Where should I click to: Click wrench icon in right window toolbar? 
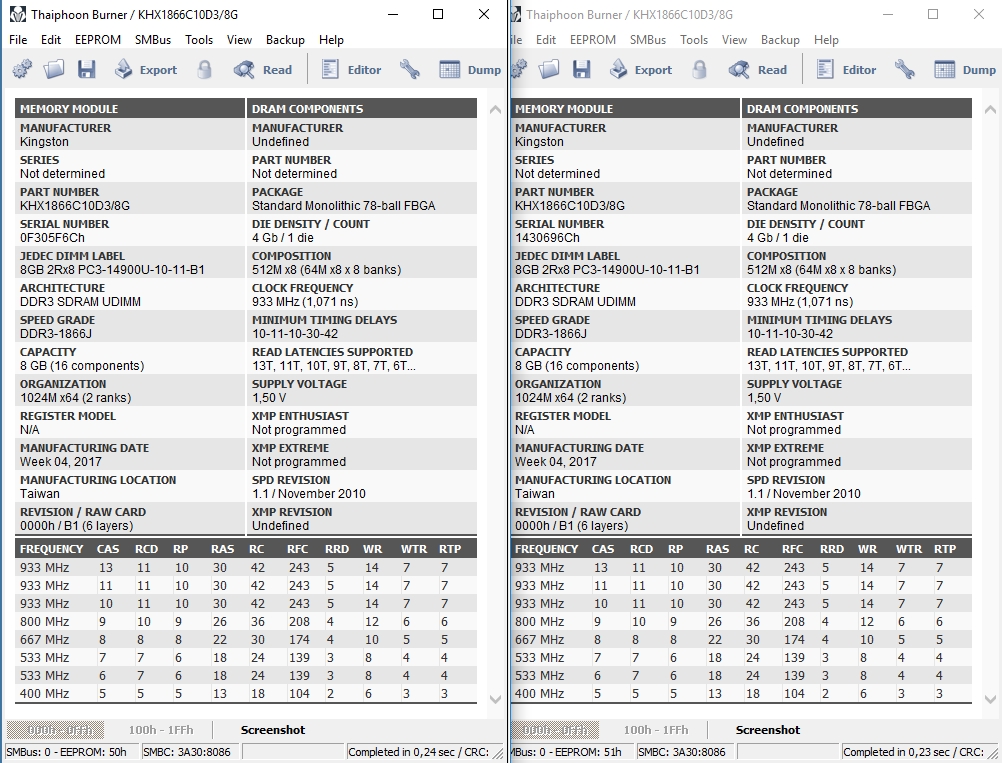click(905, 69)
